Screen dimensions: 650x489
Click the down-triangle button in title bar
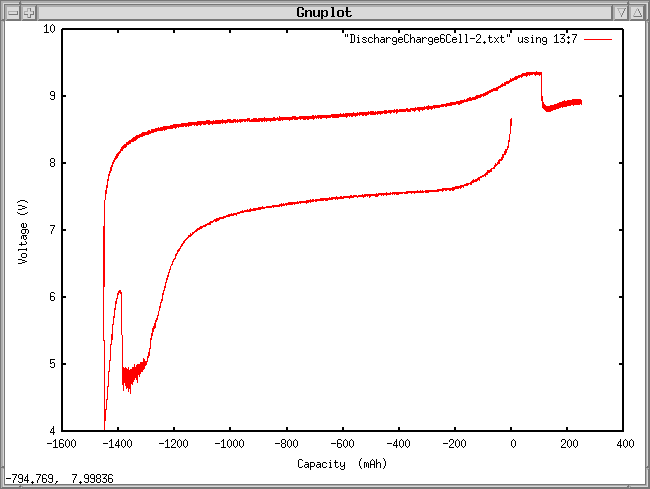tap(620, 12)
